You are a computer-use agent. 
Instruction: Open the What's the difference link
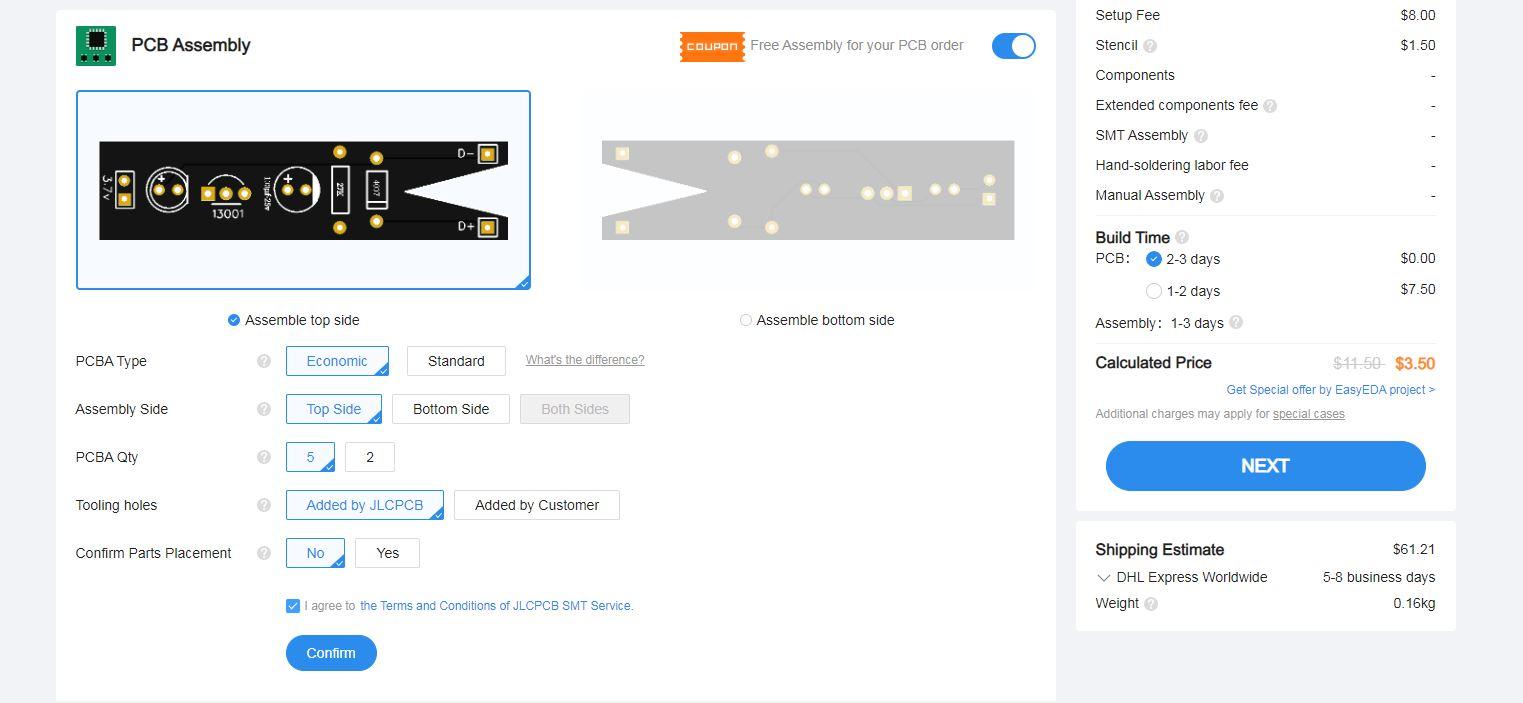coord(585,360)
